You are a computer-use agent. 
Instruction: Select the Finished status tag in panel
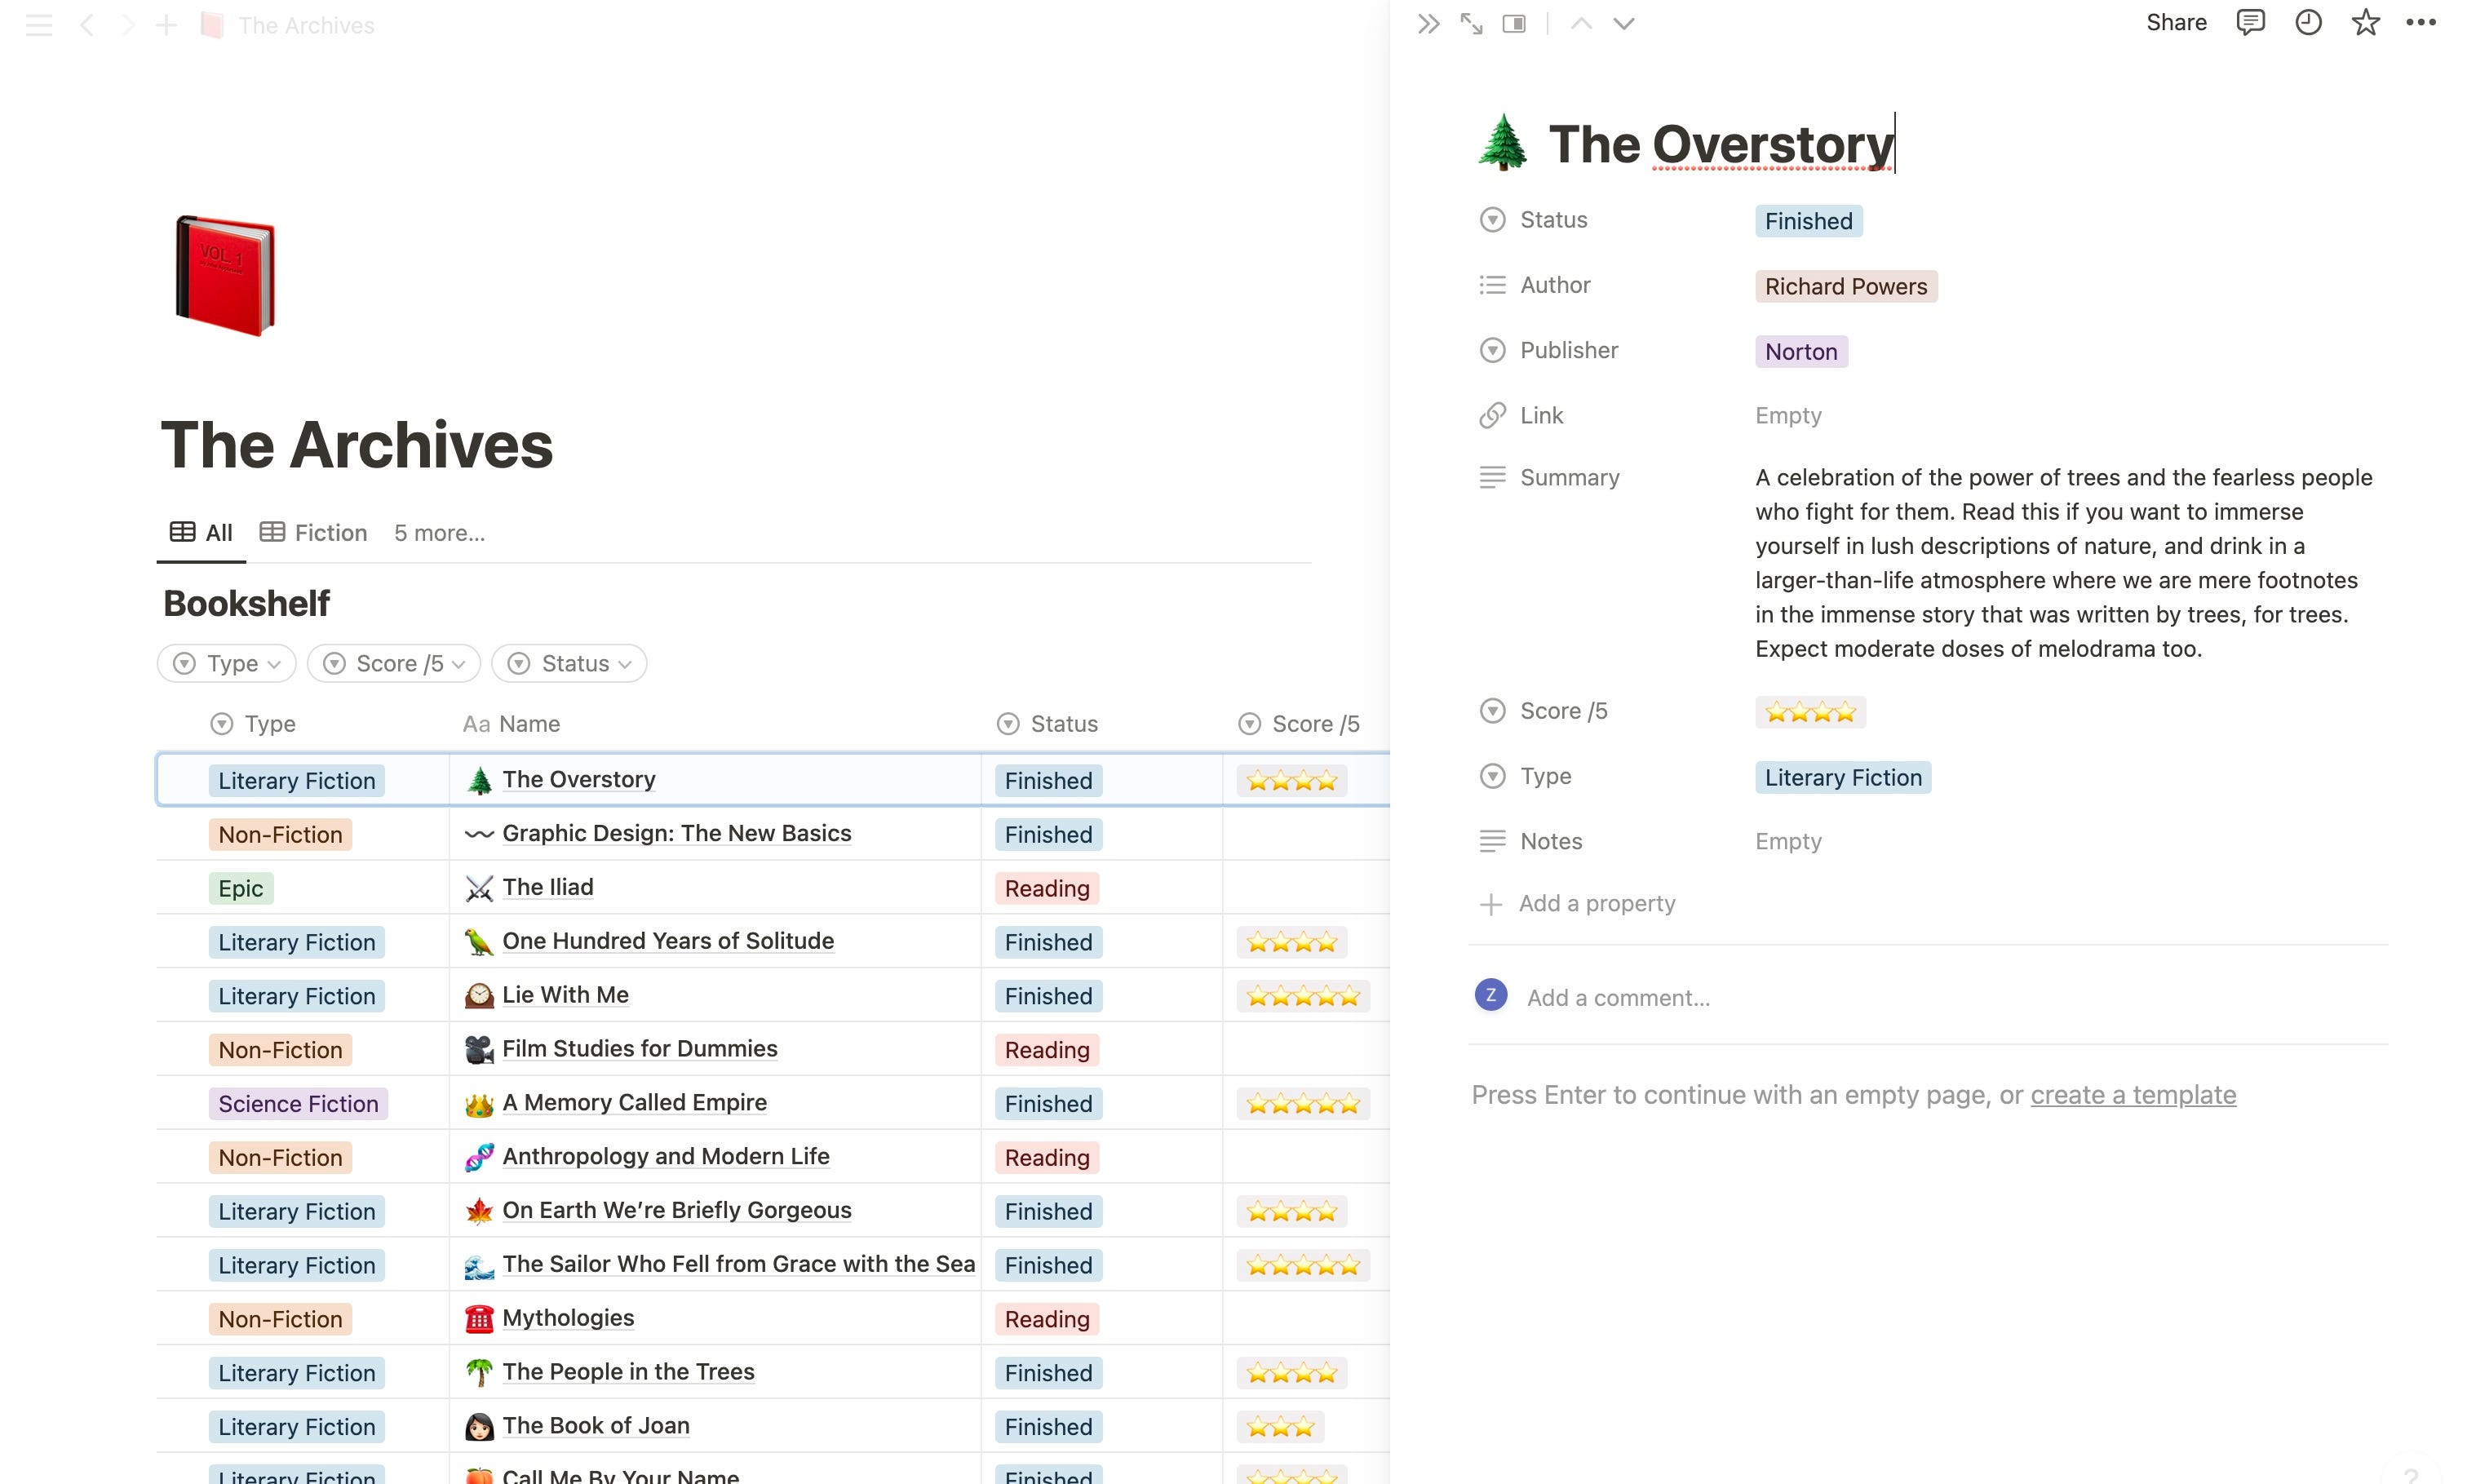(1808, 221)
